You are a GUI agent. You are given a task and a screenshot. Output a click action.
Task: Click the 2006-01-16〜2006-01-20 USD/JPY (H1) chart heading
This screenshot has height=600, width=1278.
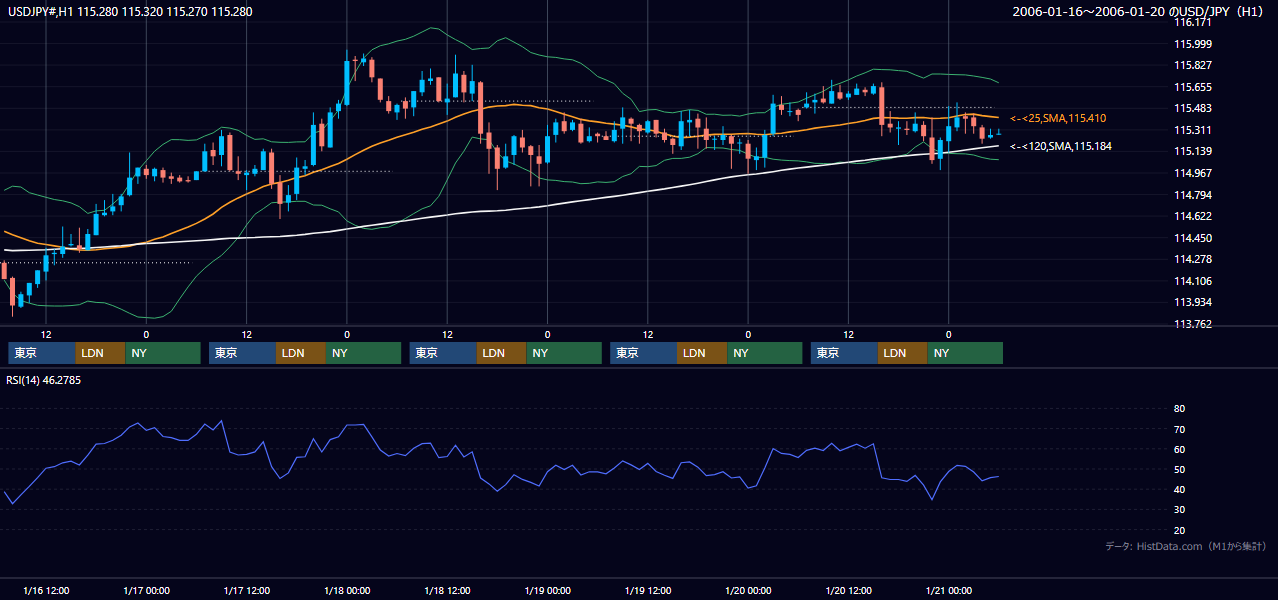pyautogui.click(x=1138, y=12)
